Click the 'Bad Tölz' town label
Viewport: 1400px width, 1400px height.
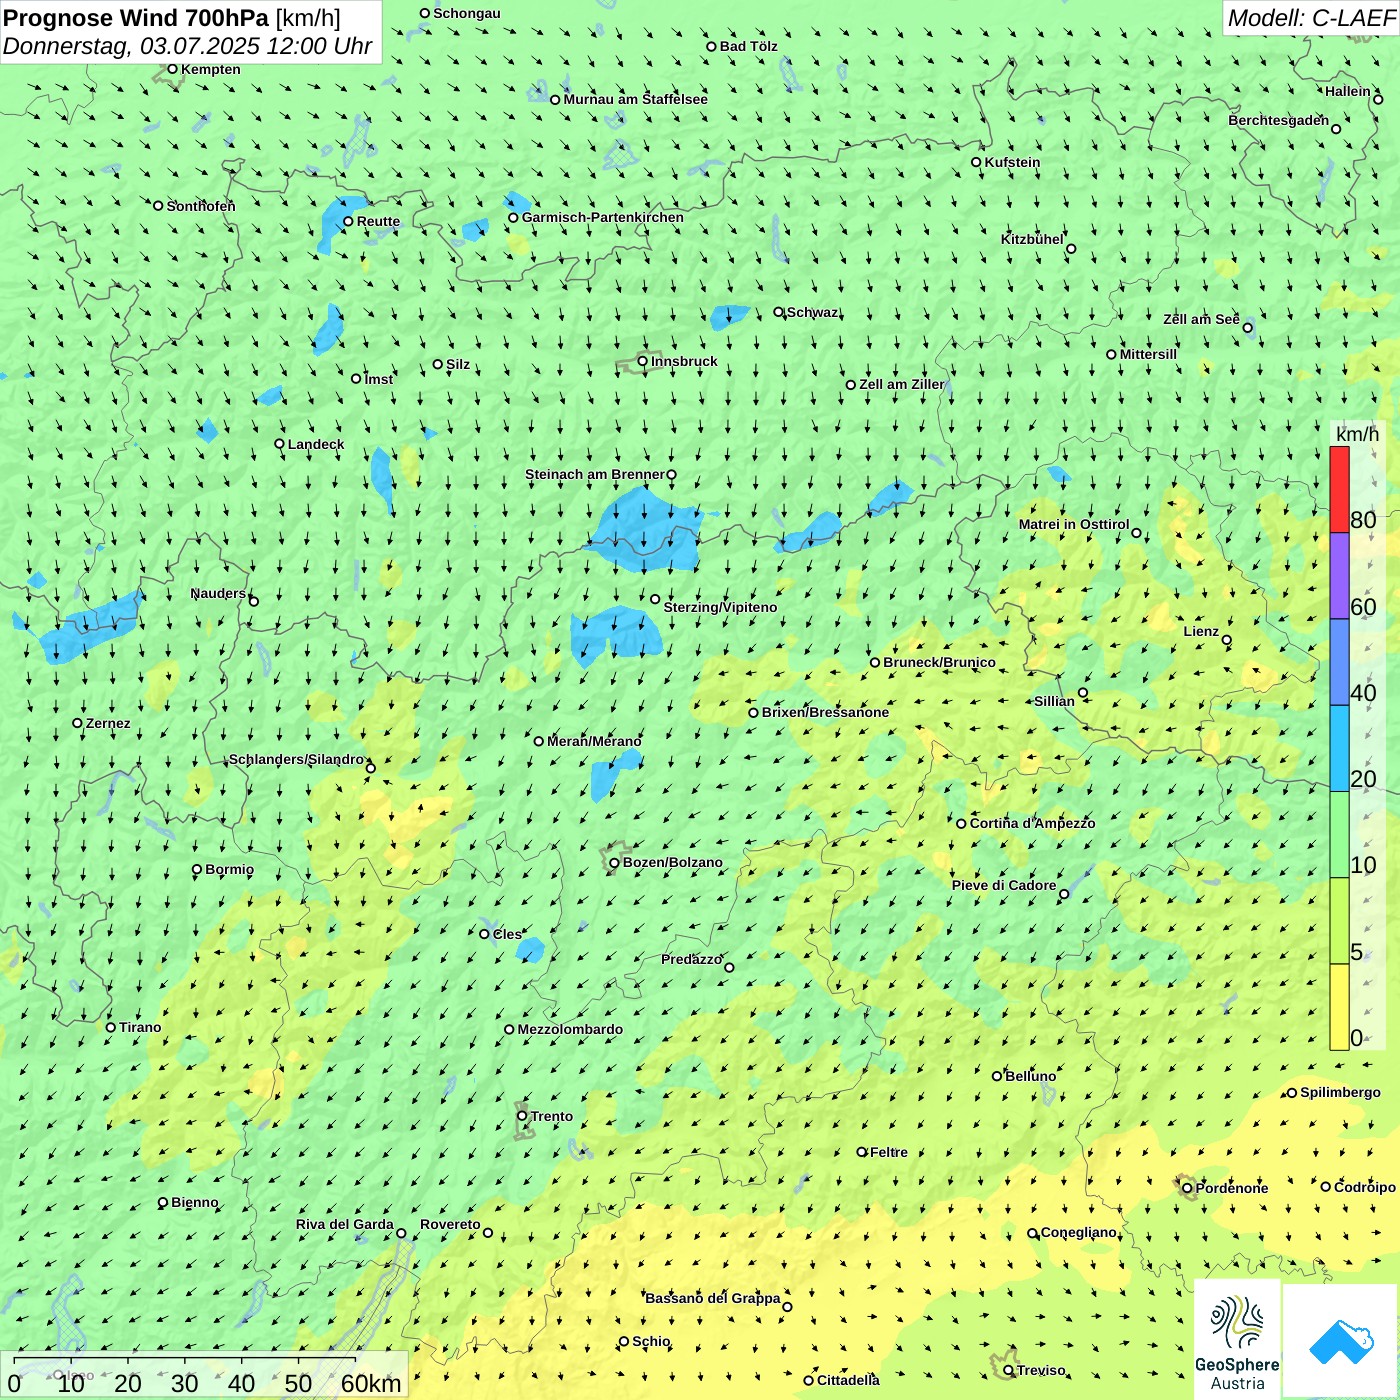[749, 46]
